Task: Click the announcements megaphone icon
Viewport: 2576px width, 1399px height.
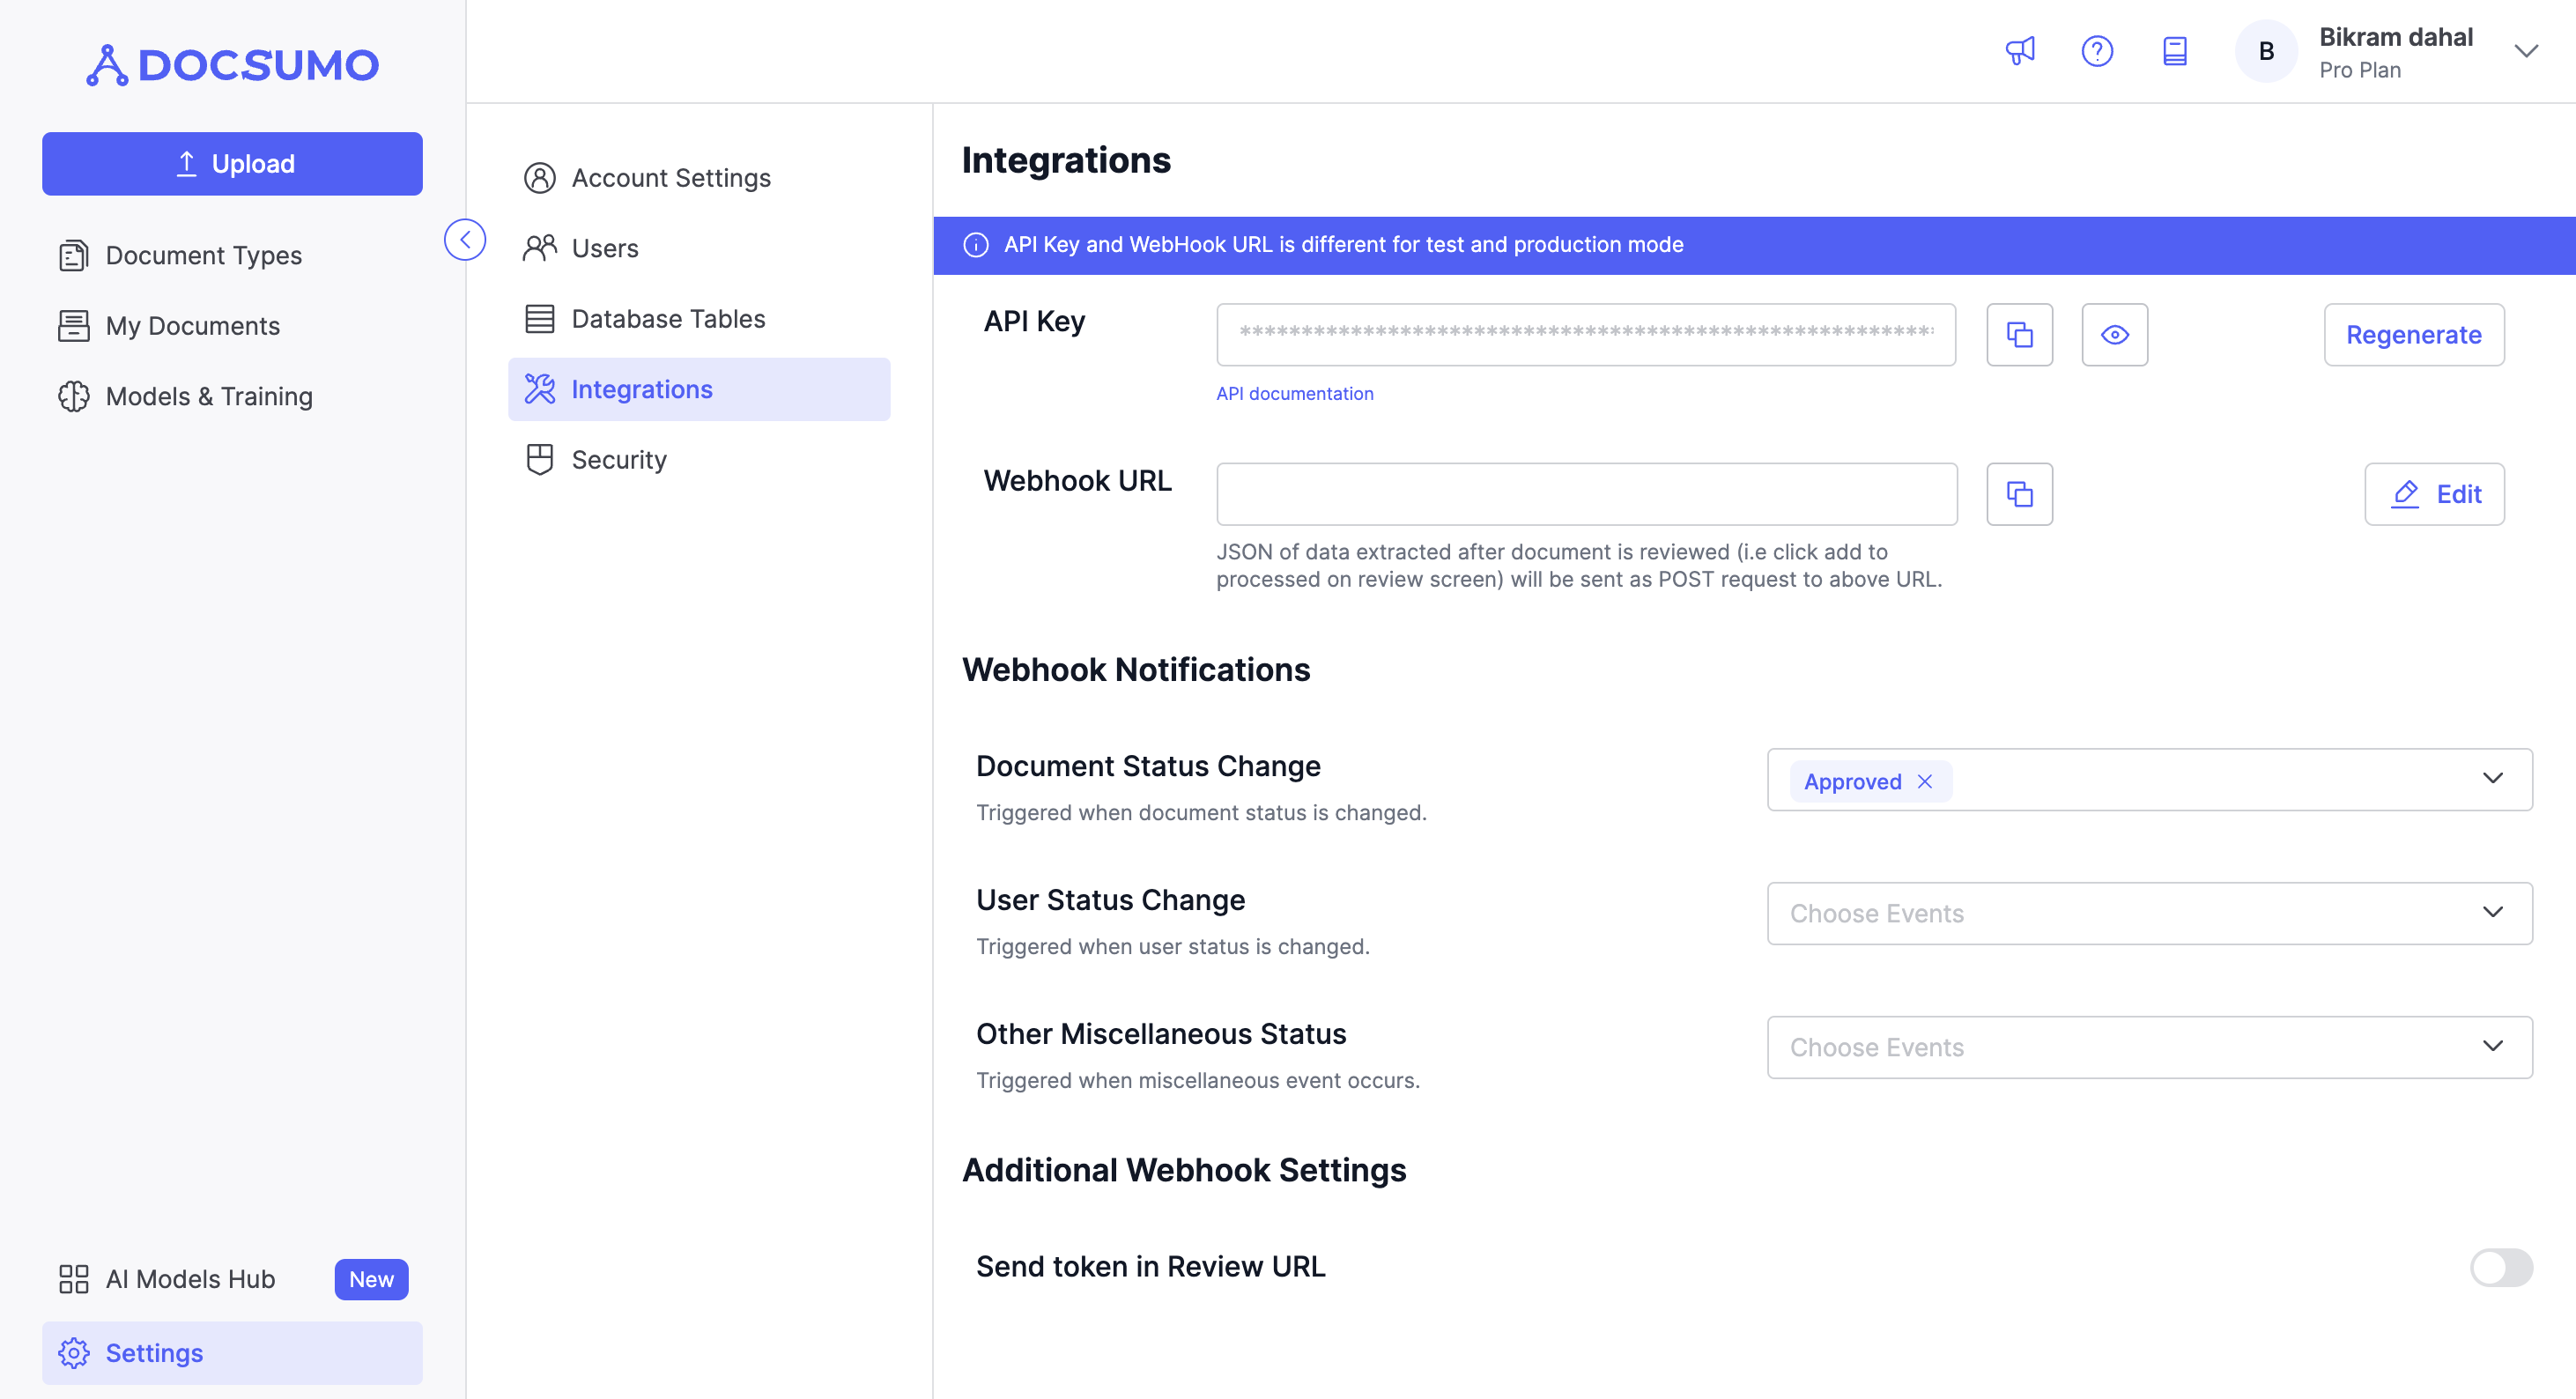Action: [2019, 50]
